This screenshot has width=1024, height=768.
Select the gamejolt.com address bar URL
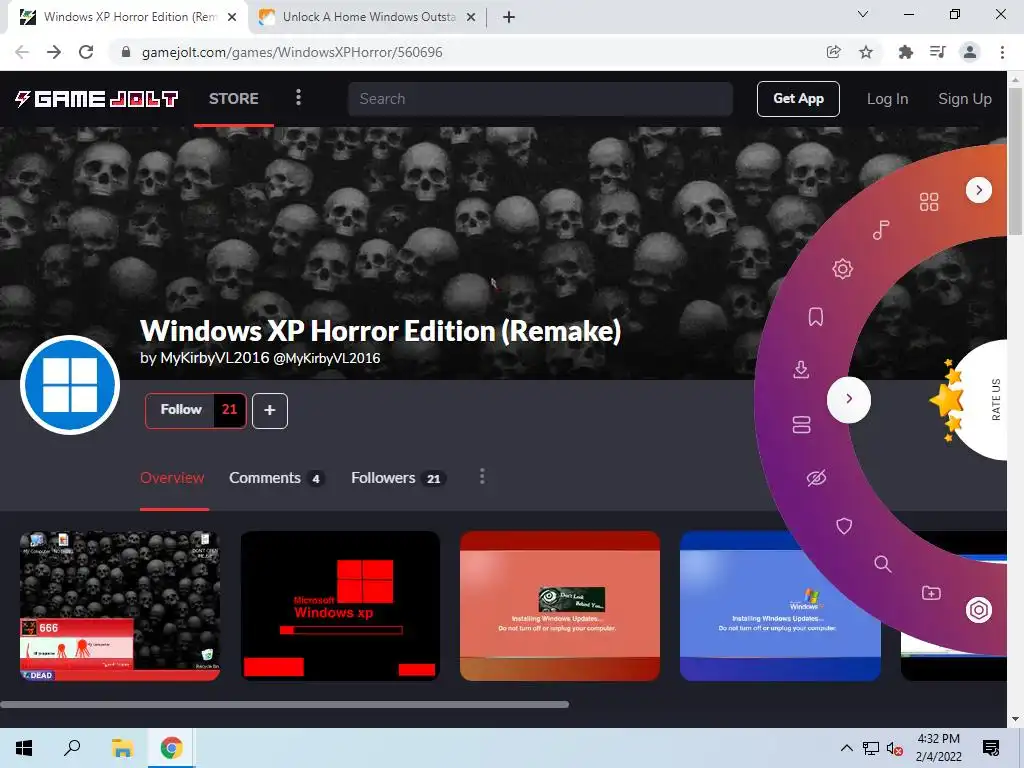click(292, 52)
